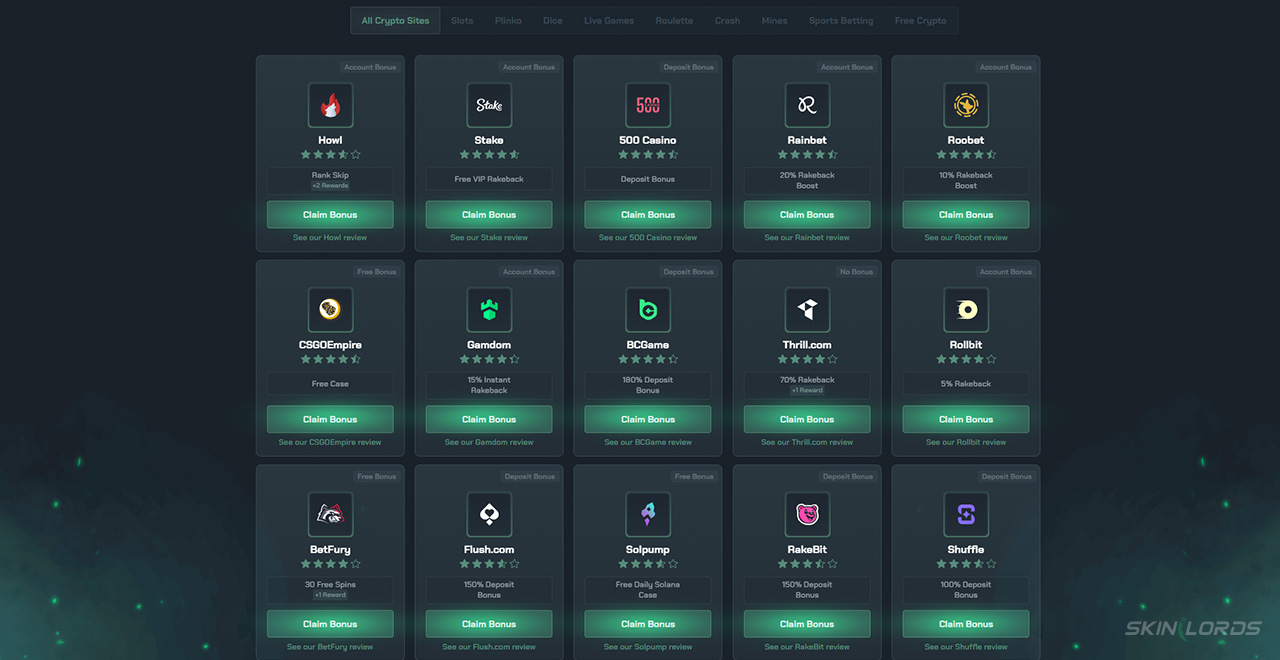
Task: Claim the Shuffle bonus
Action: click(966, 624)
